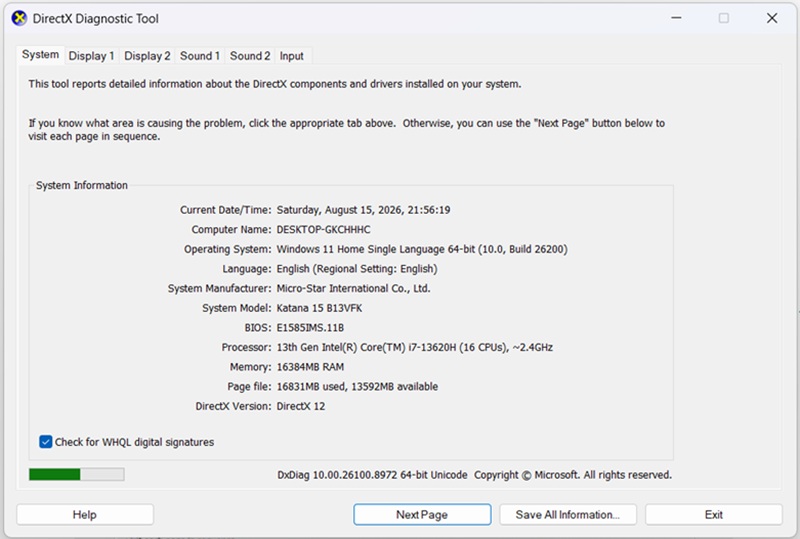Click the System Manufacturer: field label
800x539 pixels.
[x=219, y=288]
